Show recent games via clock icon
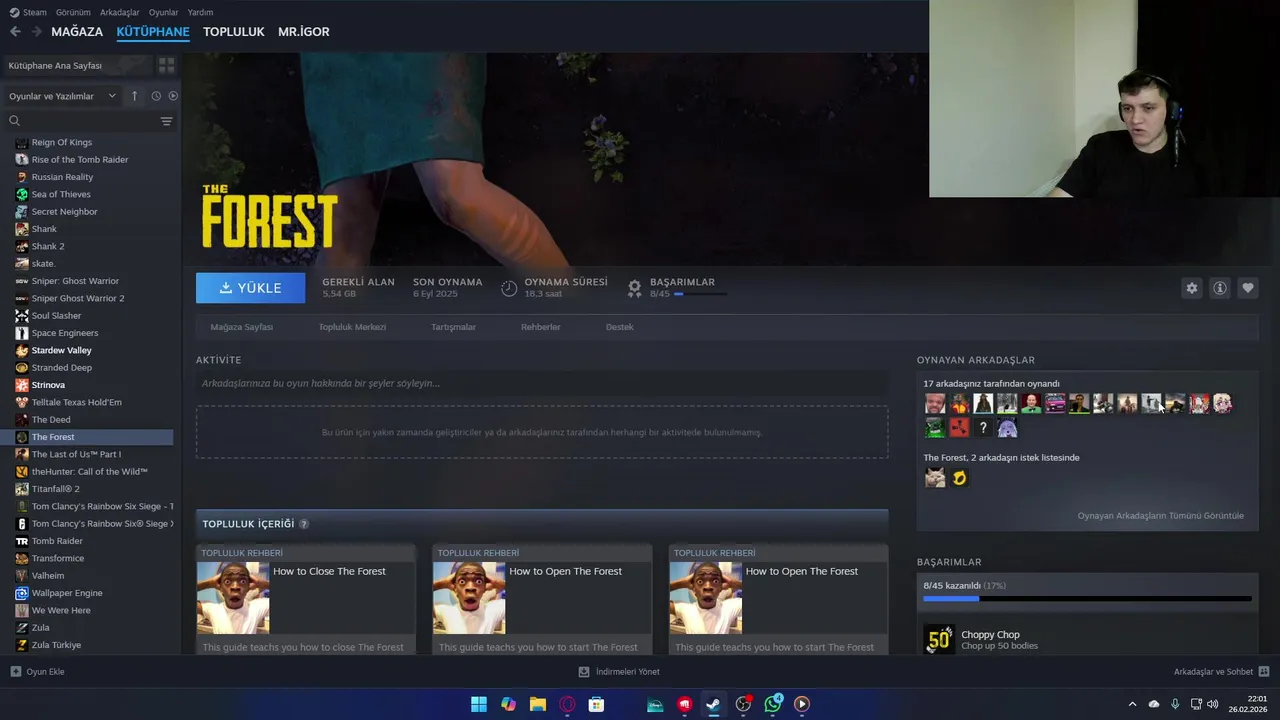The image size is (1280, 720). click(x=156, y=96)
